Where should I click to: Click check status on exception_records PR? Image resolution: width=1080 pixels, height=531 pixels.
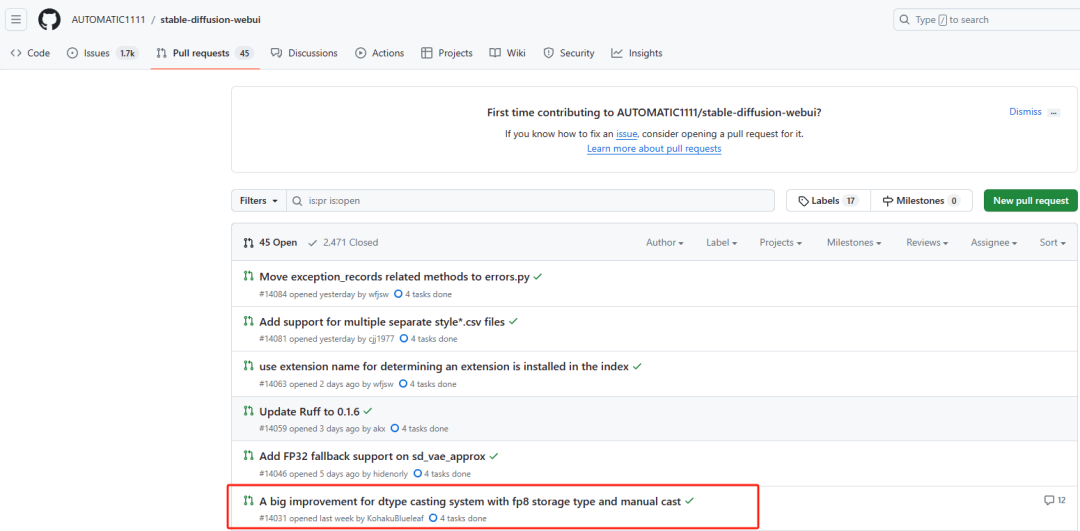coord(538,276)
